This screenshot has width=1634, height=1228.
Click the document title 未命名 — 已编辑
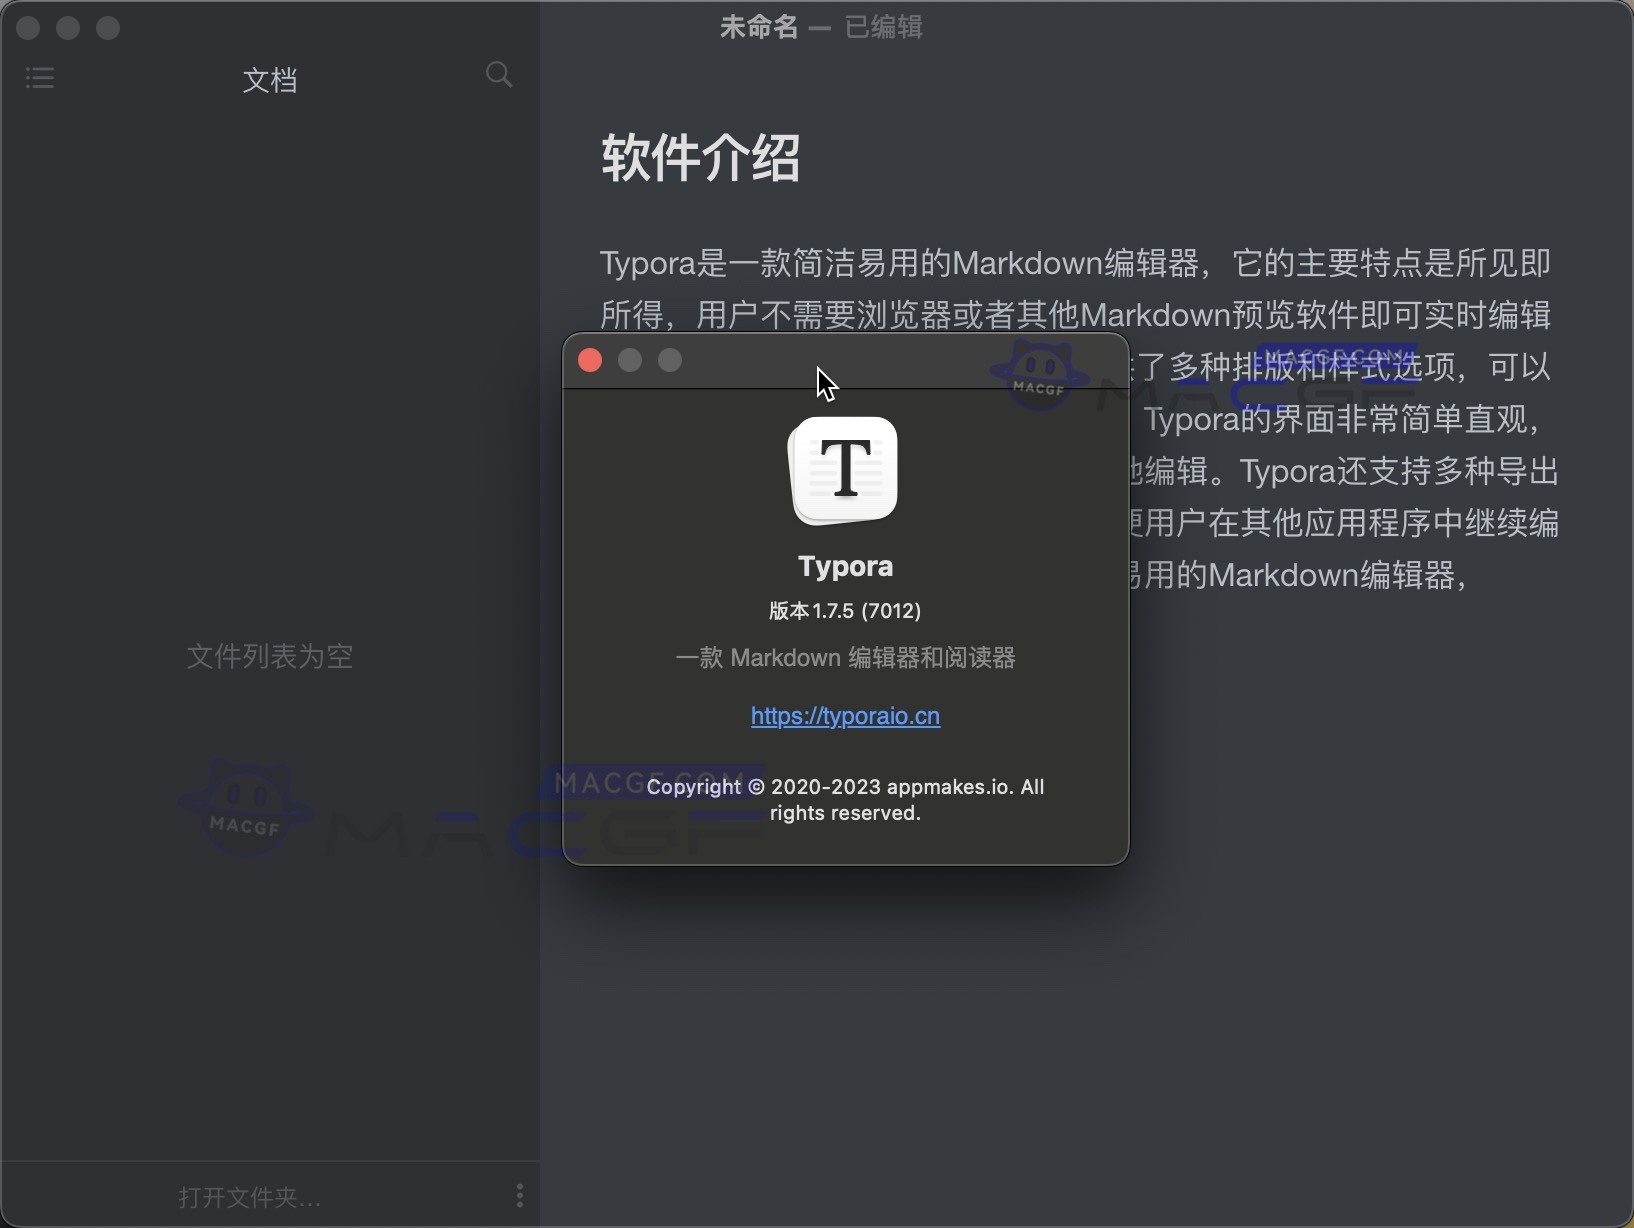click(x=820, y=26)
